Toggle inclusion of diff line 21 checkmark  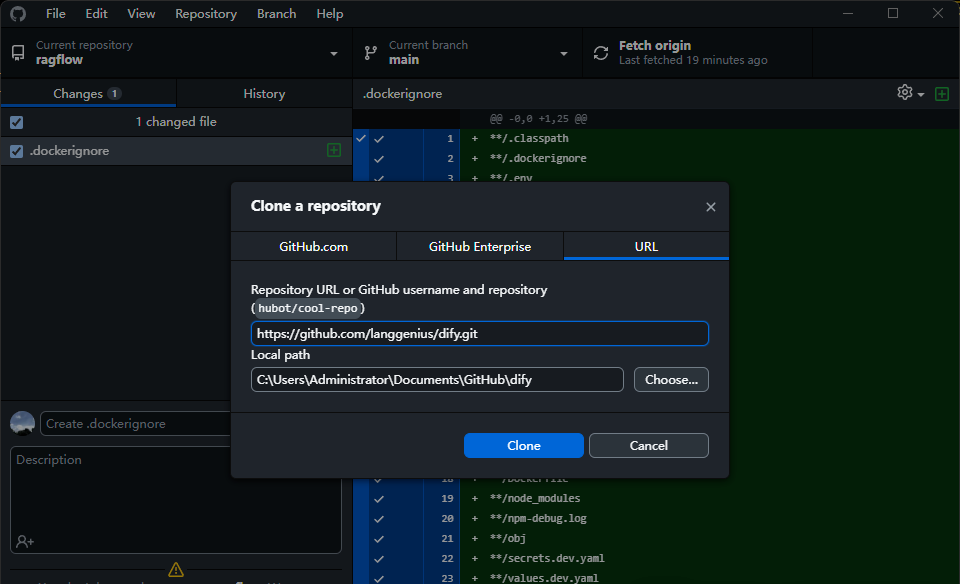[x=379, y=539]
